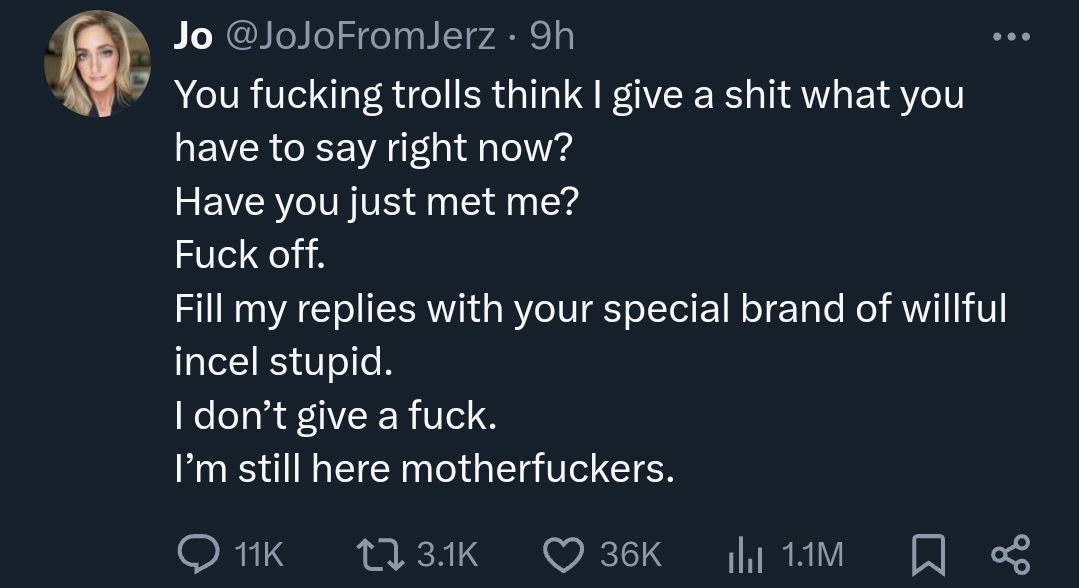
Task: Click the text "I'm still here"
Action: 282,469
